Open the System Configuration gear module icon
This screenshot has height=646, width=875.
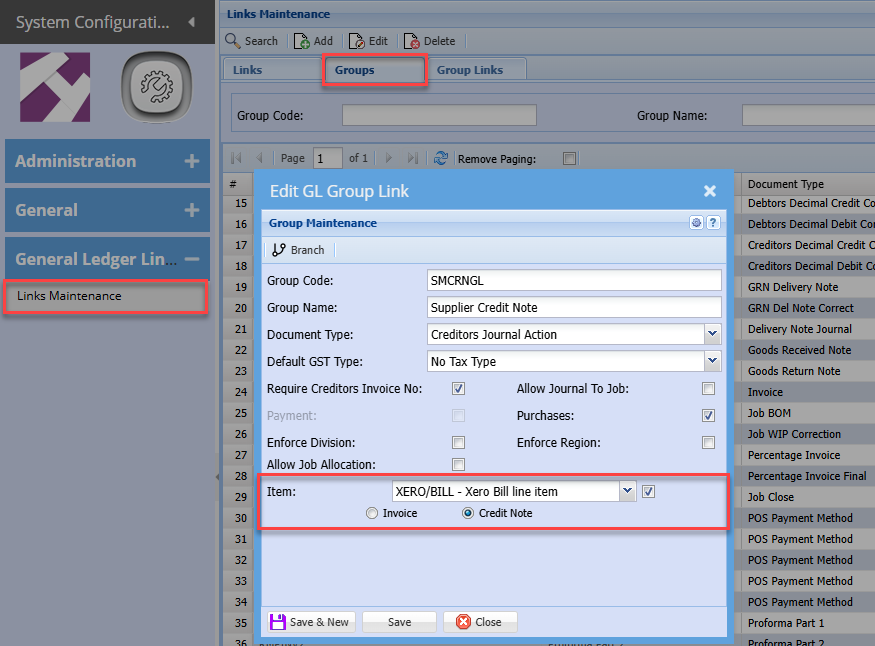pos(157,88)
